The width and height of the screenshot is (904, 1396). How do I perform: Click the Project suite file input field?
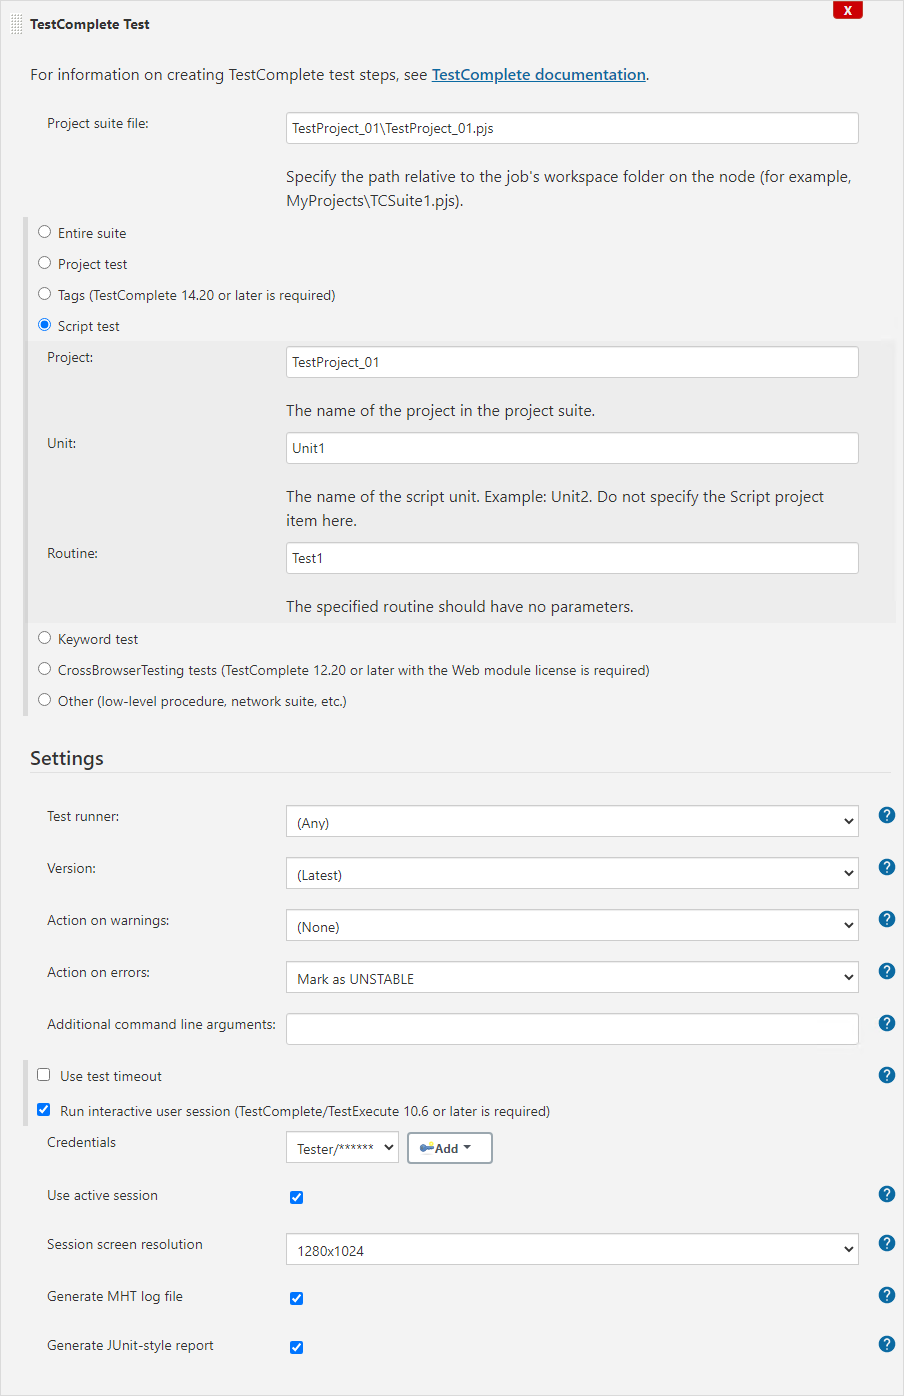pyautogui.click(x=572, y=128)
